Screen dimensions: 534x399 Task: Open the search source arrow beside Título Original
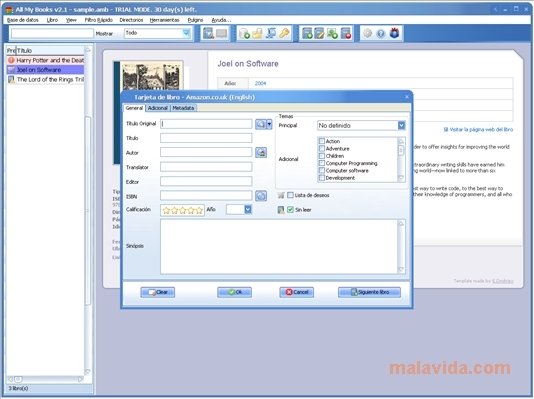pyautogui.click(x=269, y=124)
